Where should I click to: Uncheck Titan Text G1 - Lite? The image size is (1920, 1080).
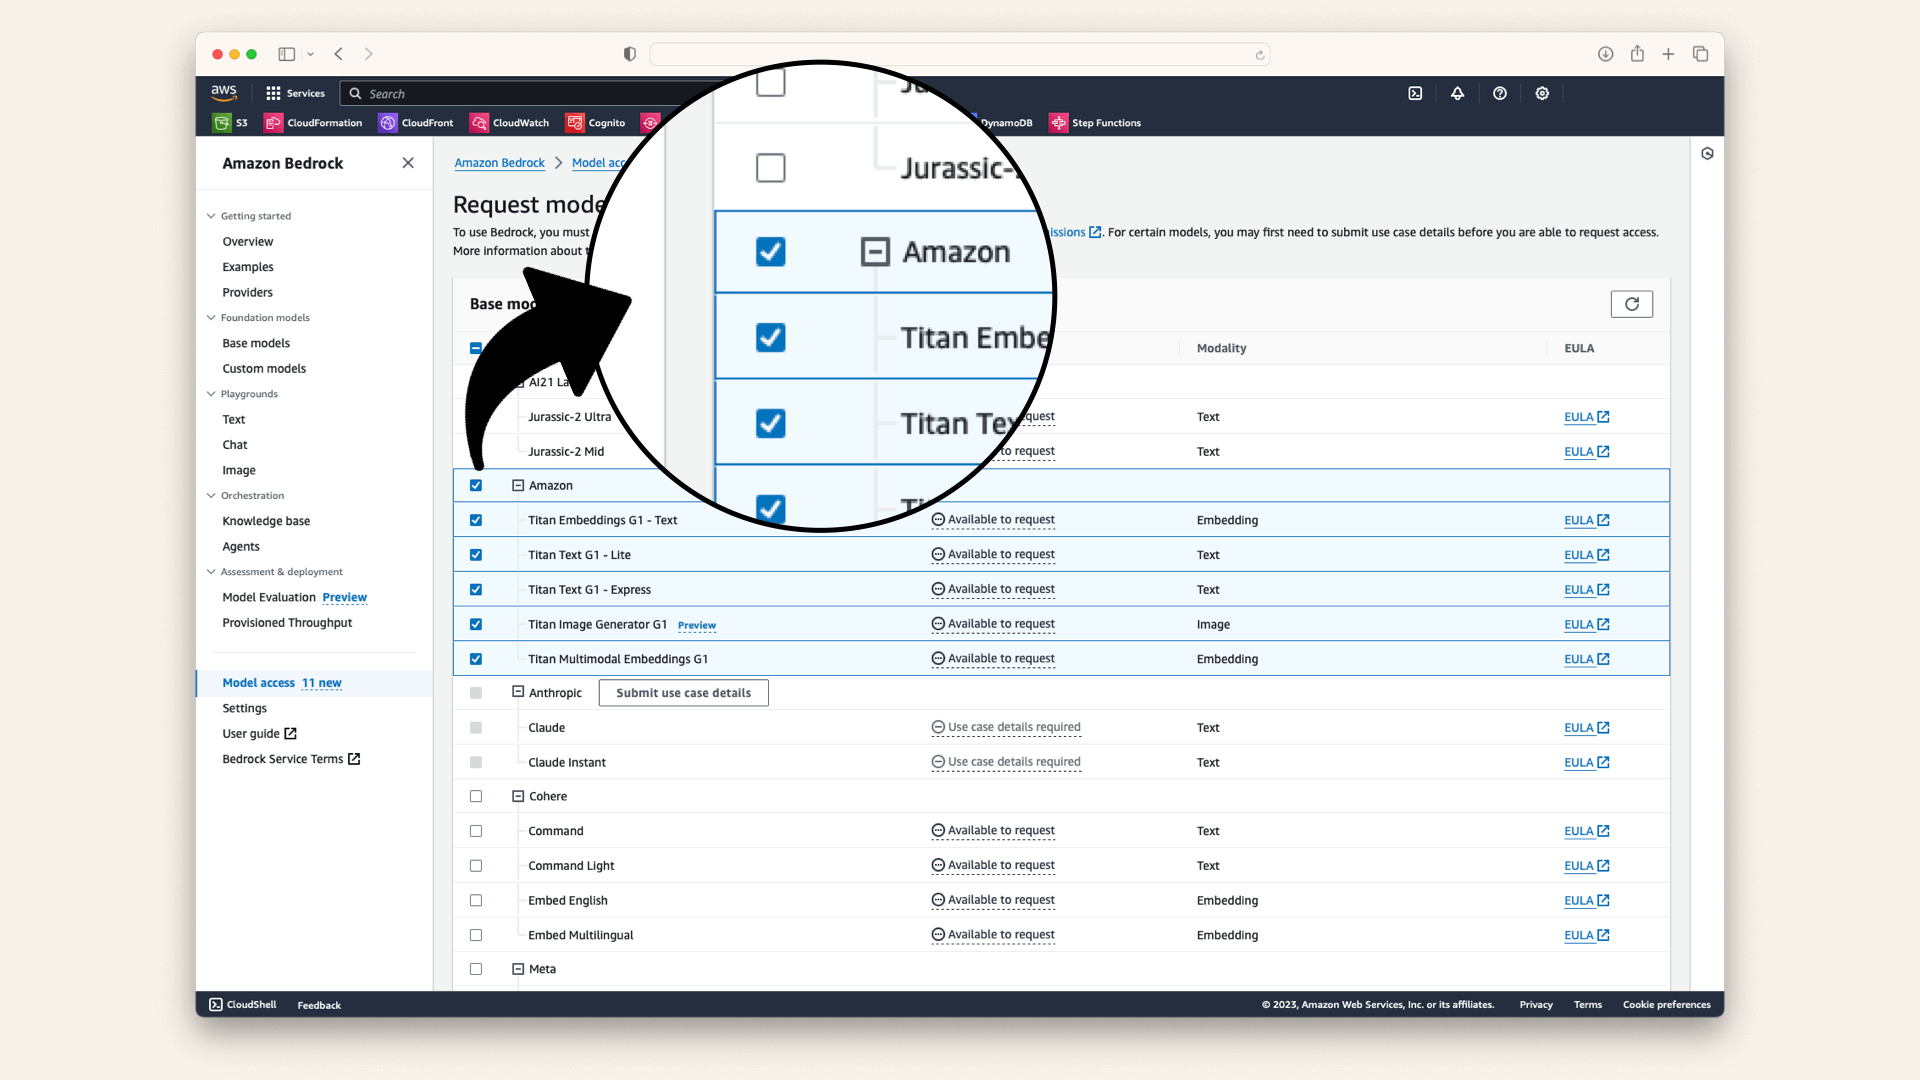click(476, 555)
